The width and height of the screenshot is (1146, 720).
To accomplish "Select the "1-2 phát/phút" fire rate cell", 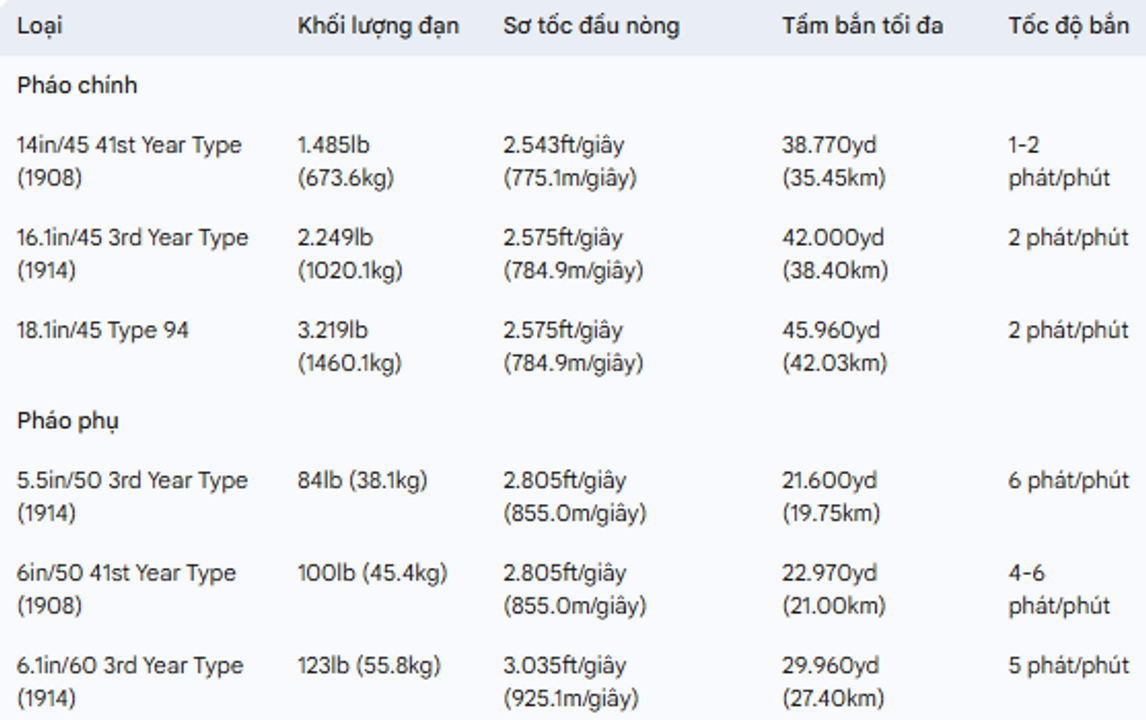I will pos(1059,161).
